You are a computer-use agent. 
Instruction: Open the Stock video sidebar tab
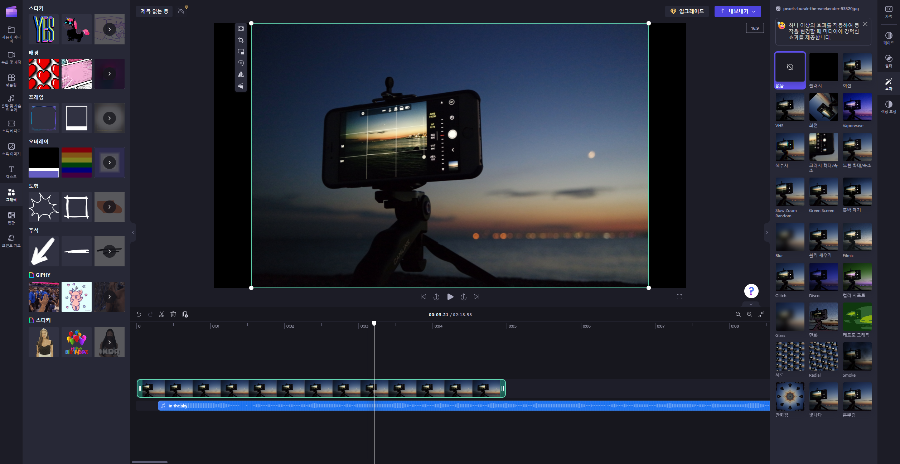click(x=11, y=126)
